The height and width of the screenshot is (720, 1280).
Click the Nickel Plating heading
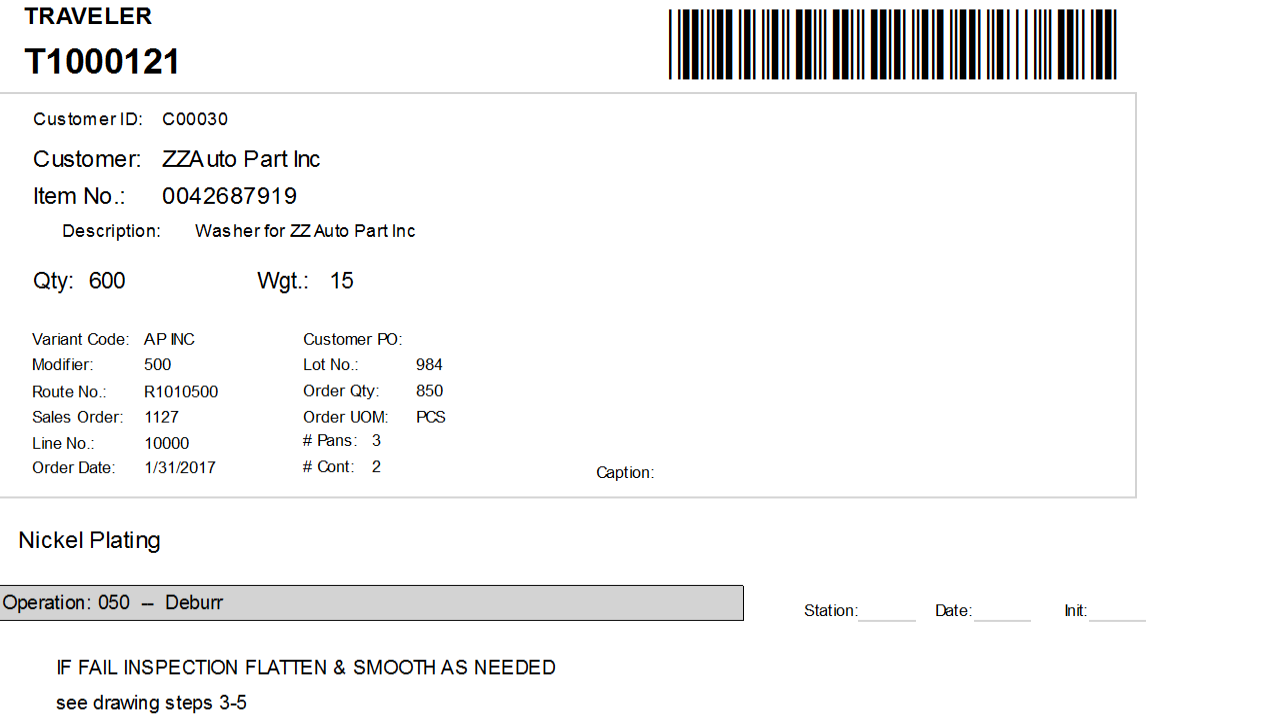89,540
